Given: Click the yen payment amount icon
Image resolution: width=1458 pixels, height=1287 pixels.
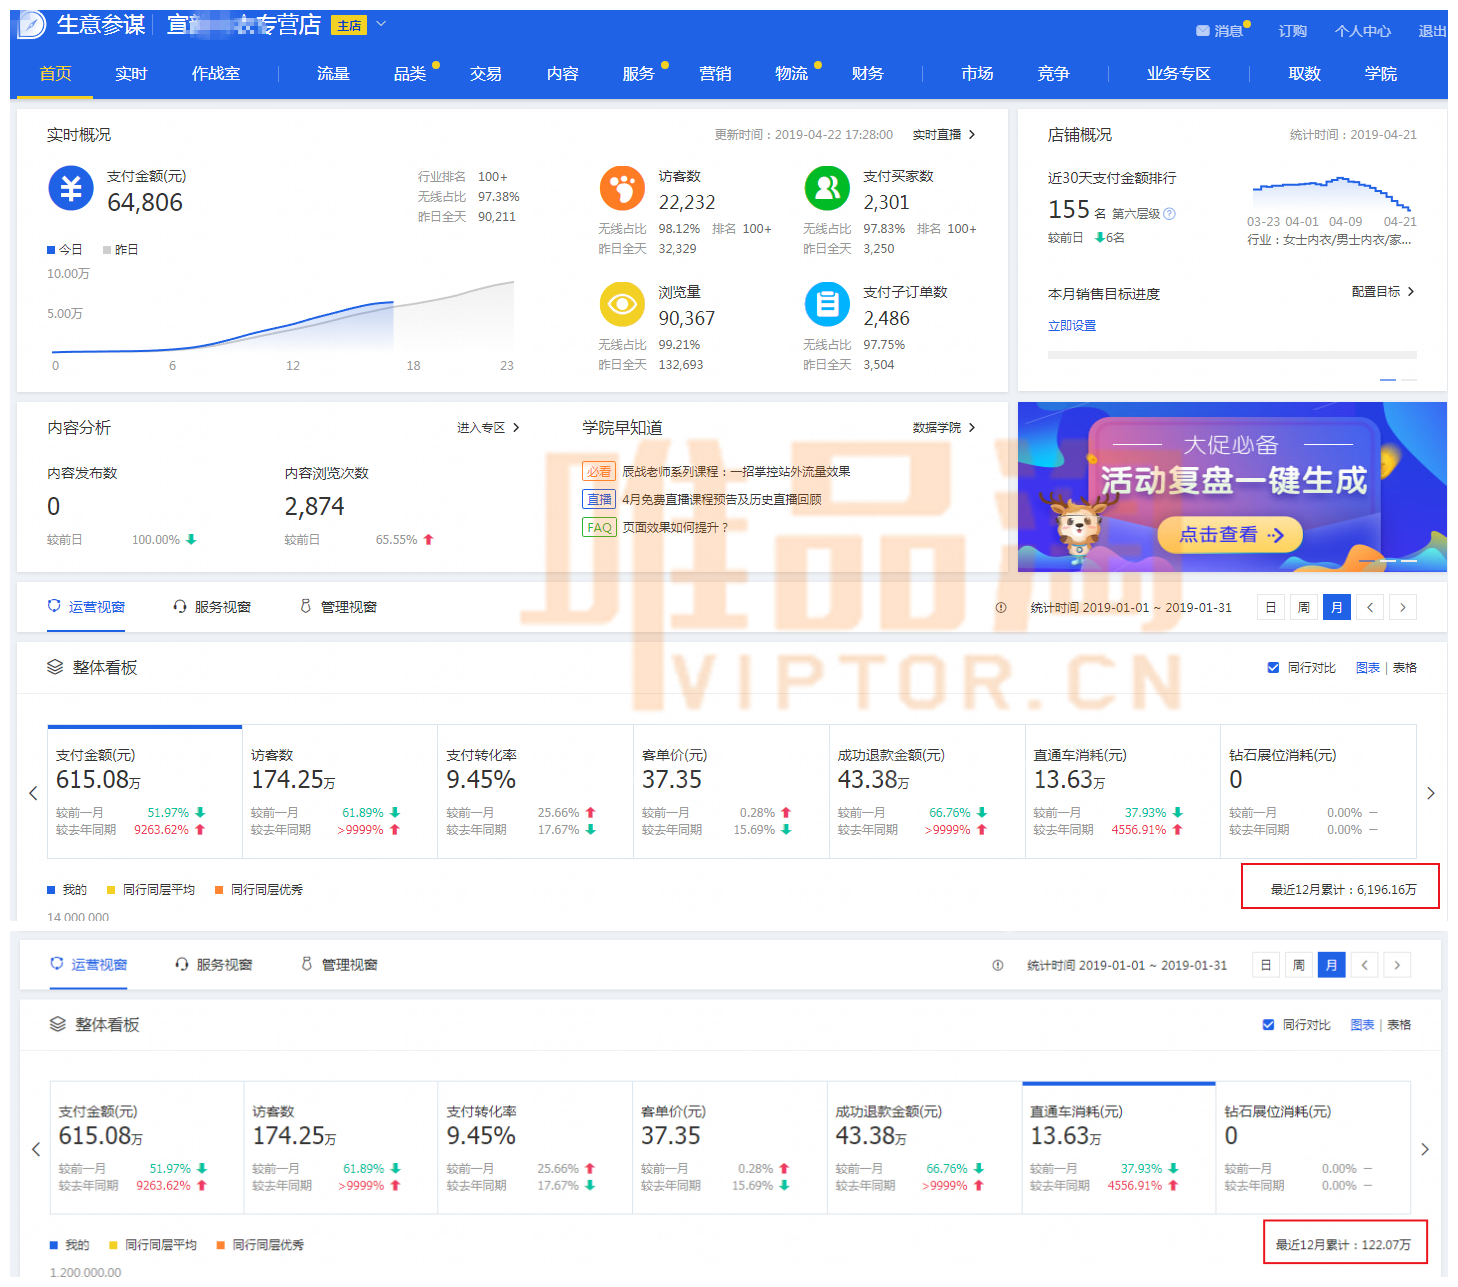Looking at the screenshot, I should point(71,188).
